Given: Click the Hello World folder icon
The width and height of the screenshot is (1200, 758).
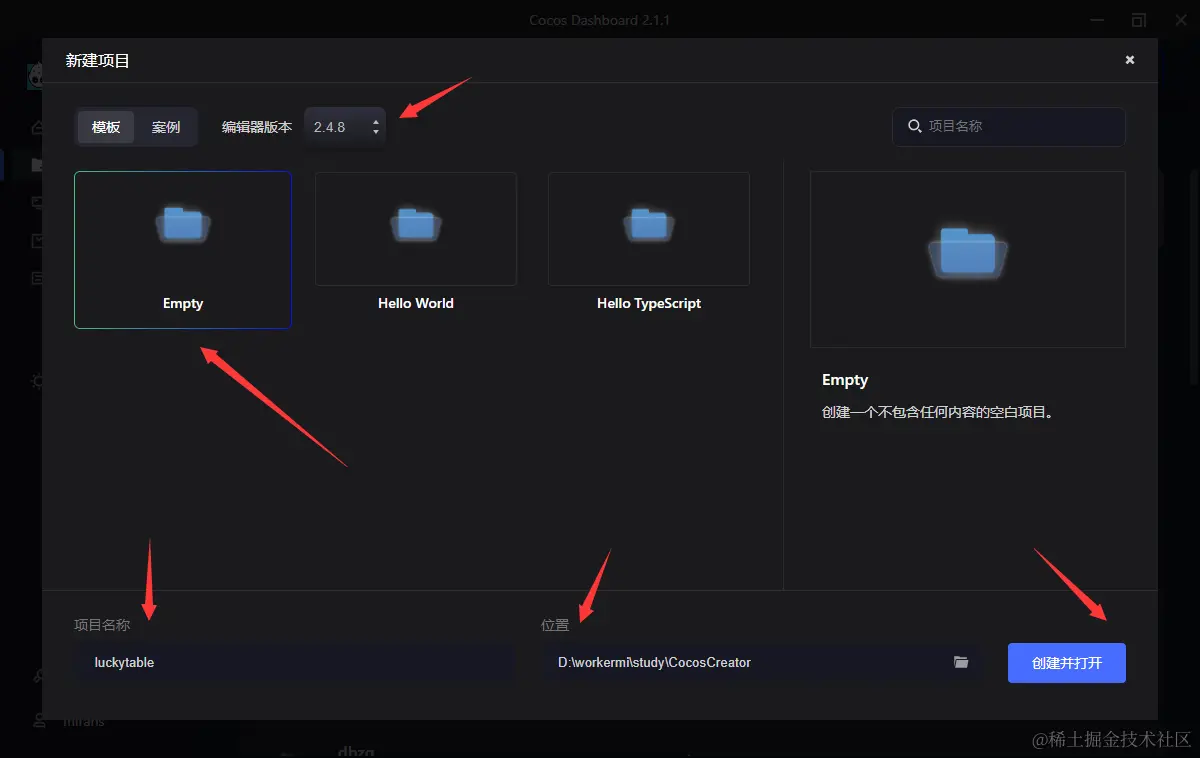Looking at the screenshot, I should click(416, 224).
